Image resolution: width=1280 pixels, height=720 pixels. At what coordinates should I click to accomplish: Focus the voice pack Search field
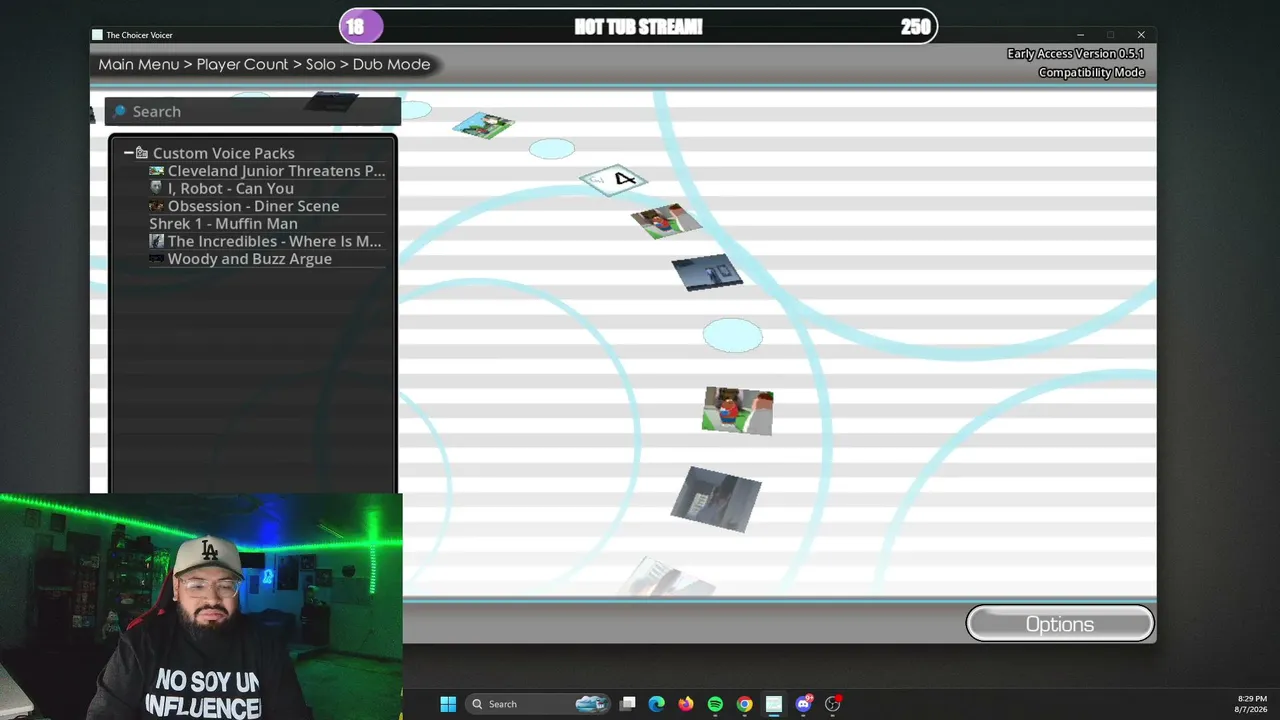coord(253,111)
